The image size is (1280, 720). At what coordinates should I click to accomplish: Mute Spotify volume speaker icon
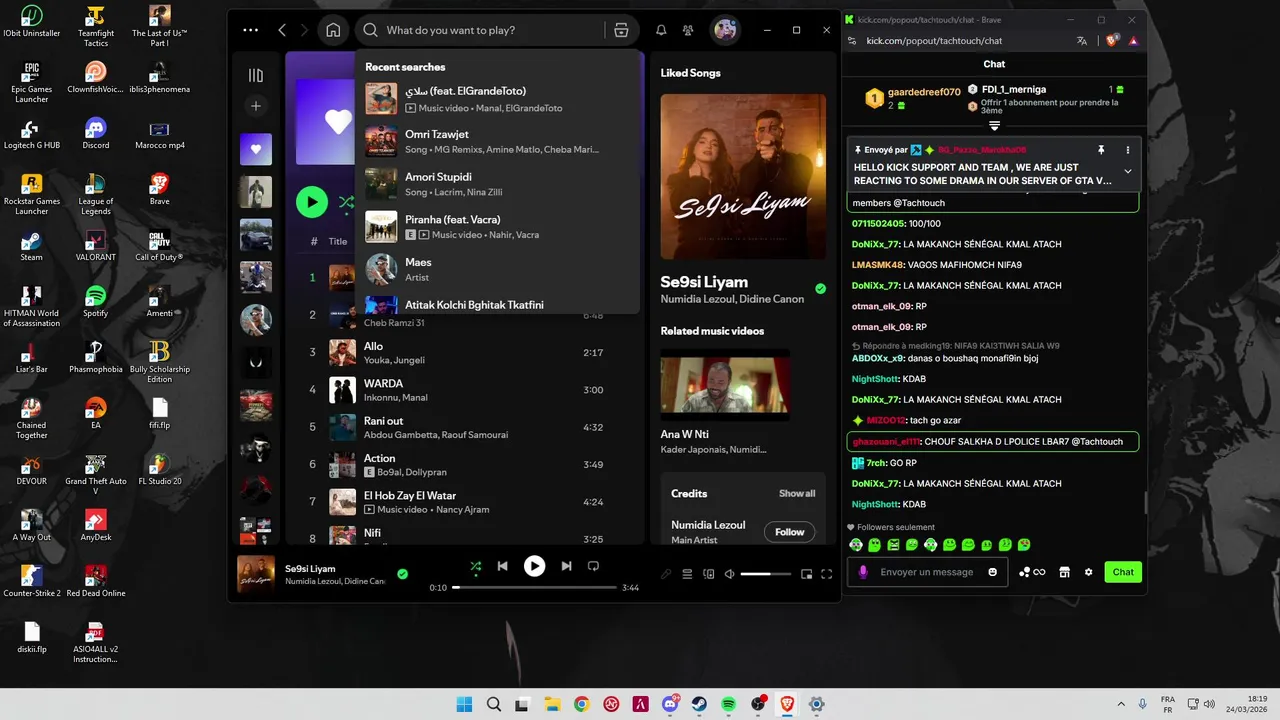pos(730,574)
